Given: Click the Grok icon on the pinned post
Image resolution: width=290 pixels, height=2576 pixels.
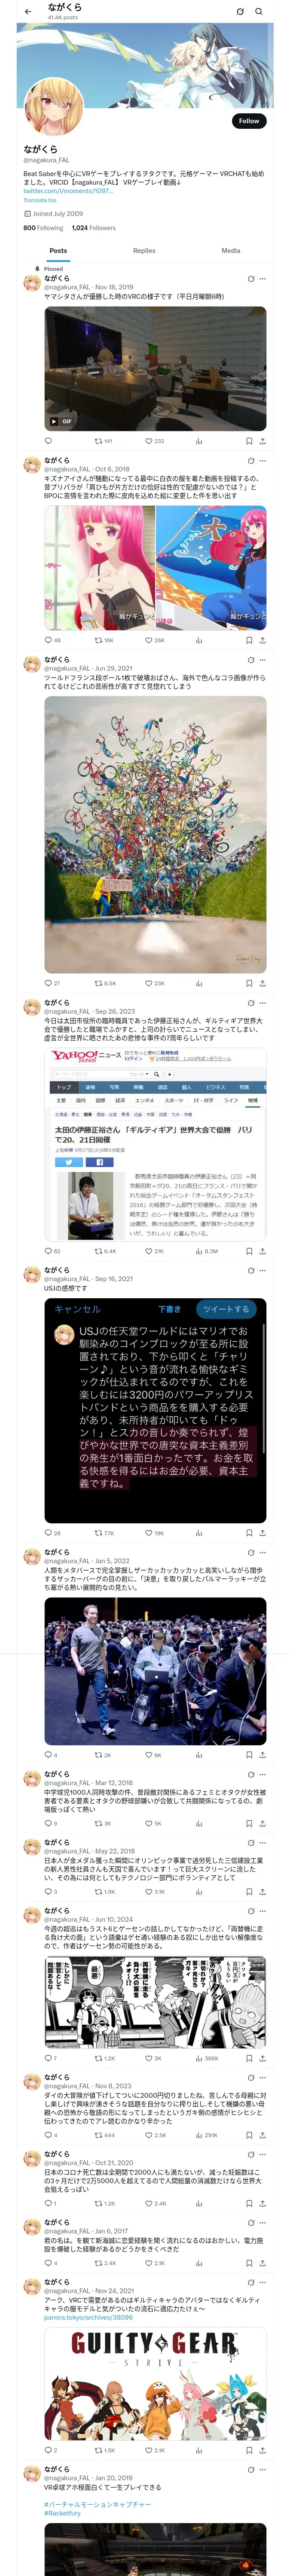Looking at the screenshot, I should (251, 279).
